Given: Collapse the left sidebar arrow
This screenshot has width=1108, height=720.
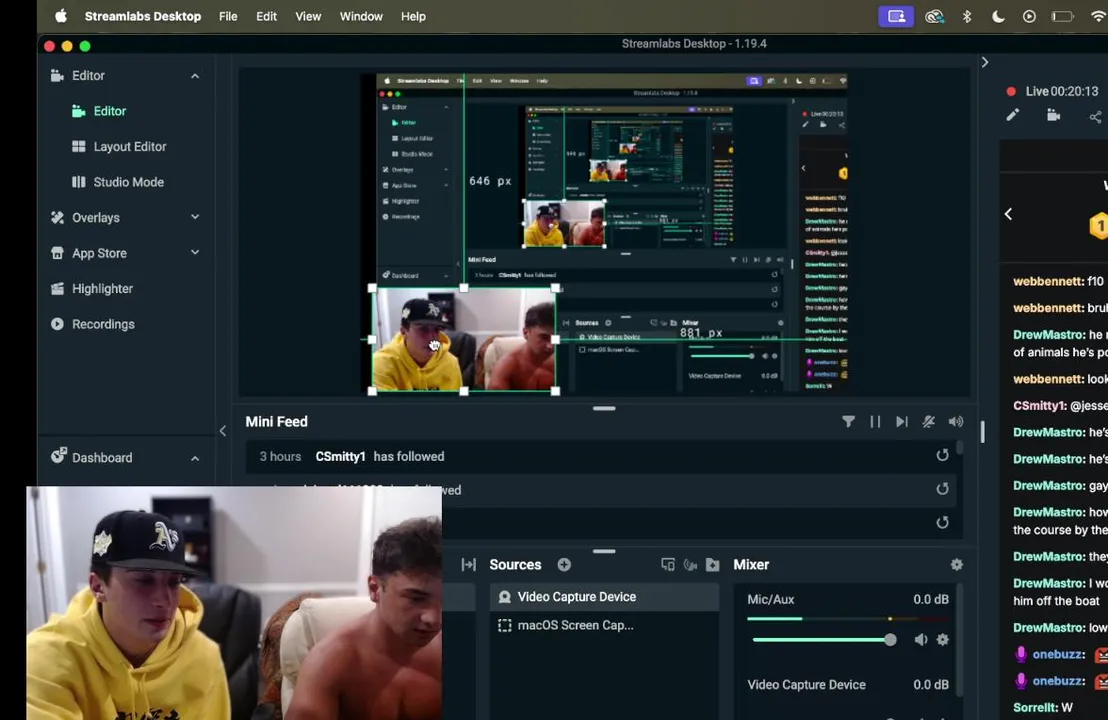Looking at the screenshot, I should (x=223, y=430).
